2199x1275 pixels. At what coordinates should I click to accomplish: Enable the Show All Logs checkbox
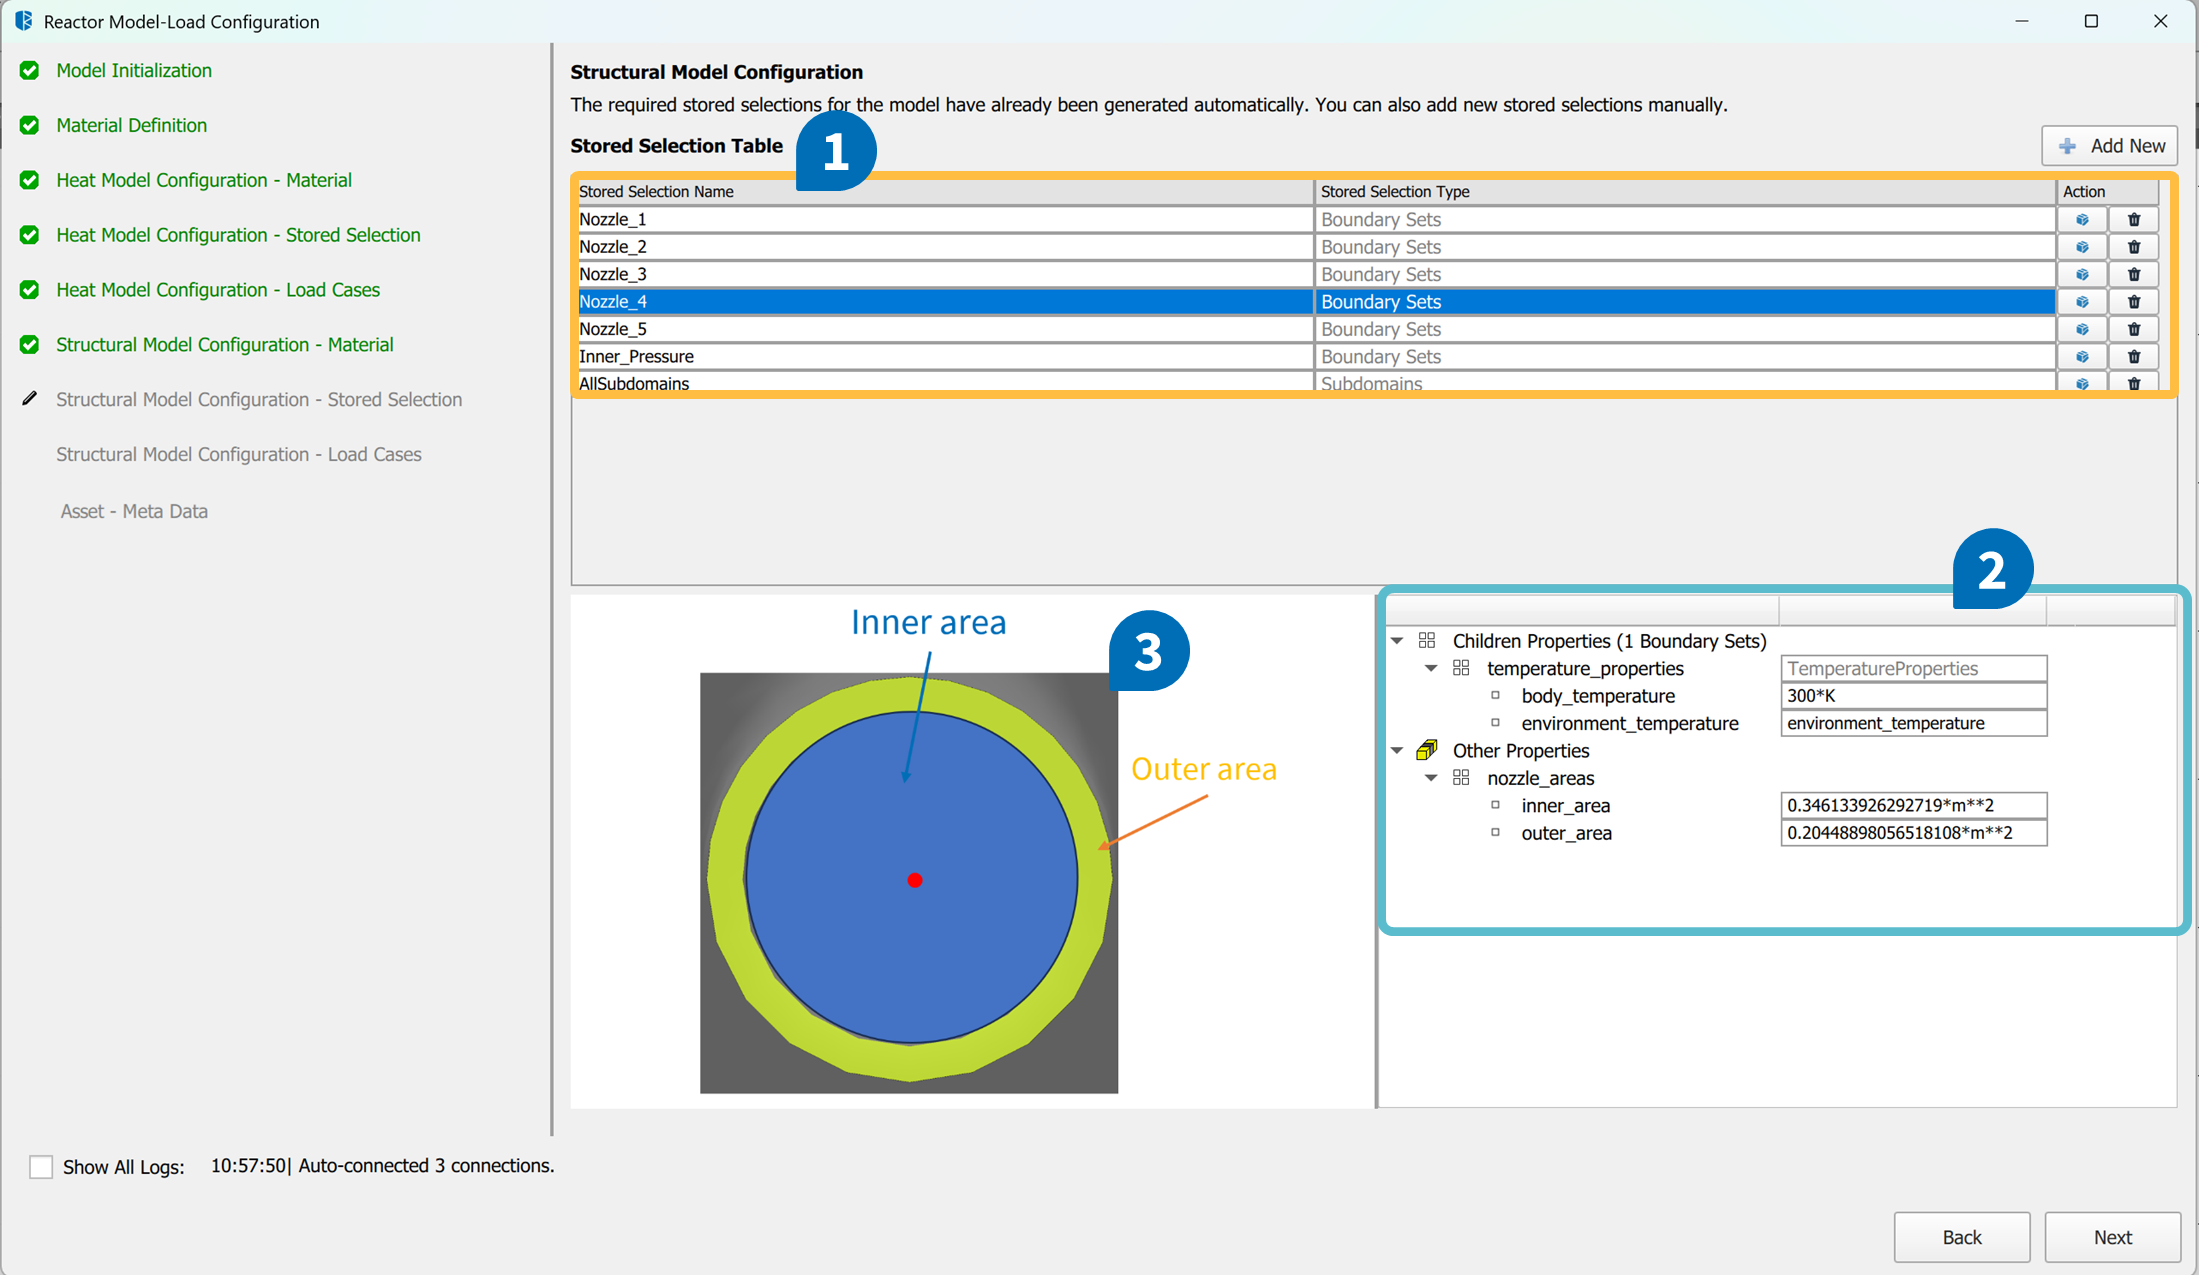tap(41, 1166)
